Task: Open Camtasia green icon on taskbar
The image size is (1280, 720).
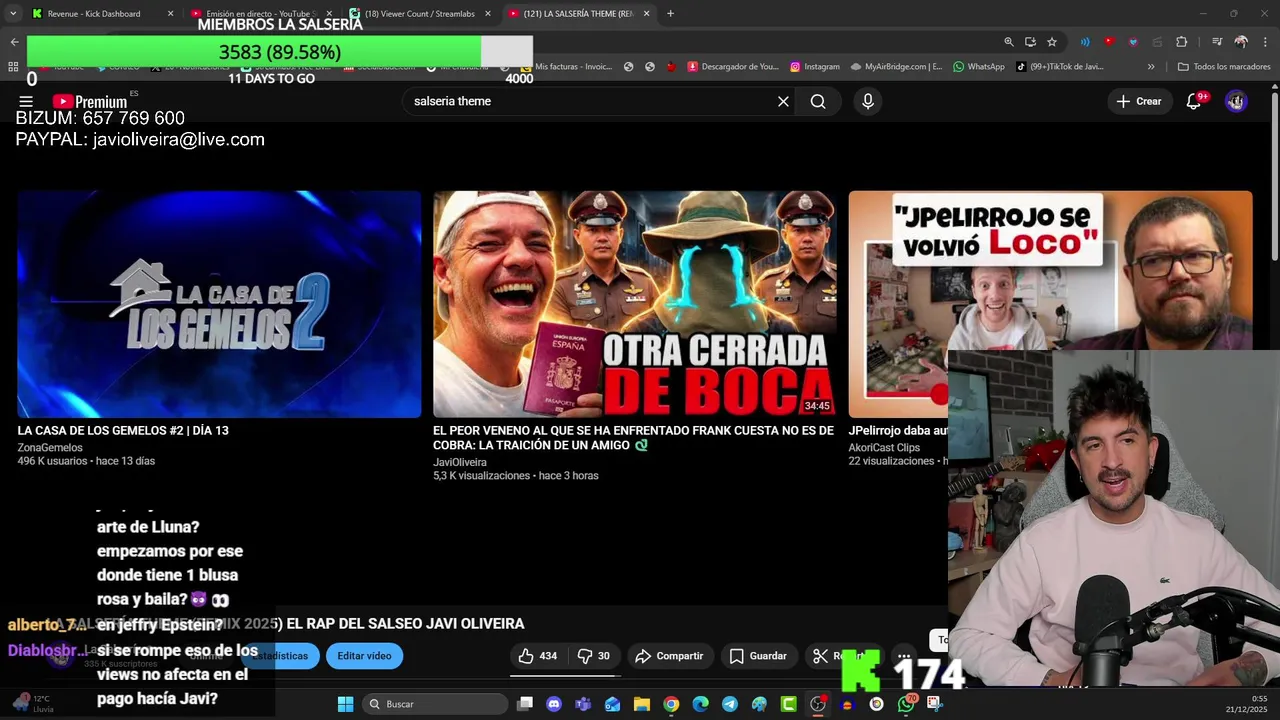Action: click(788, 704)
